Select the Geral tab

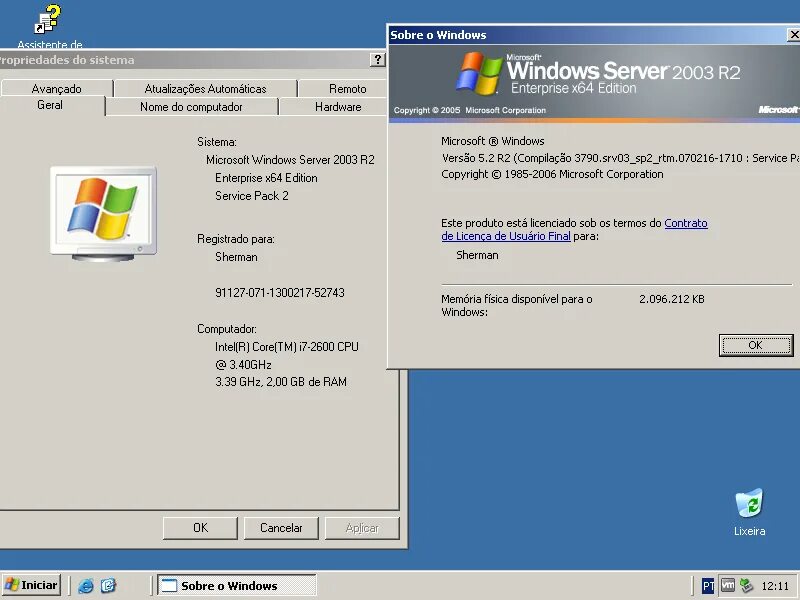tap(50, 105)
